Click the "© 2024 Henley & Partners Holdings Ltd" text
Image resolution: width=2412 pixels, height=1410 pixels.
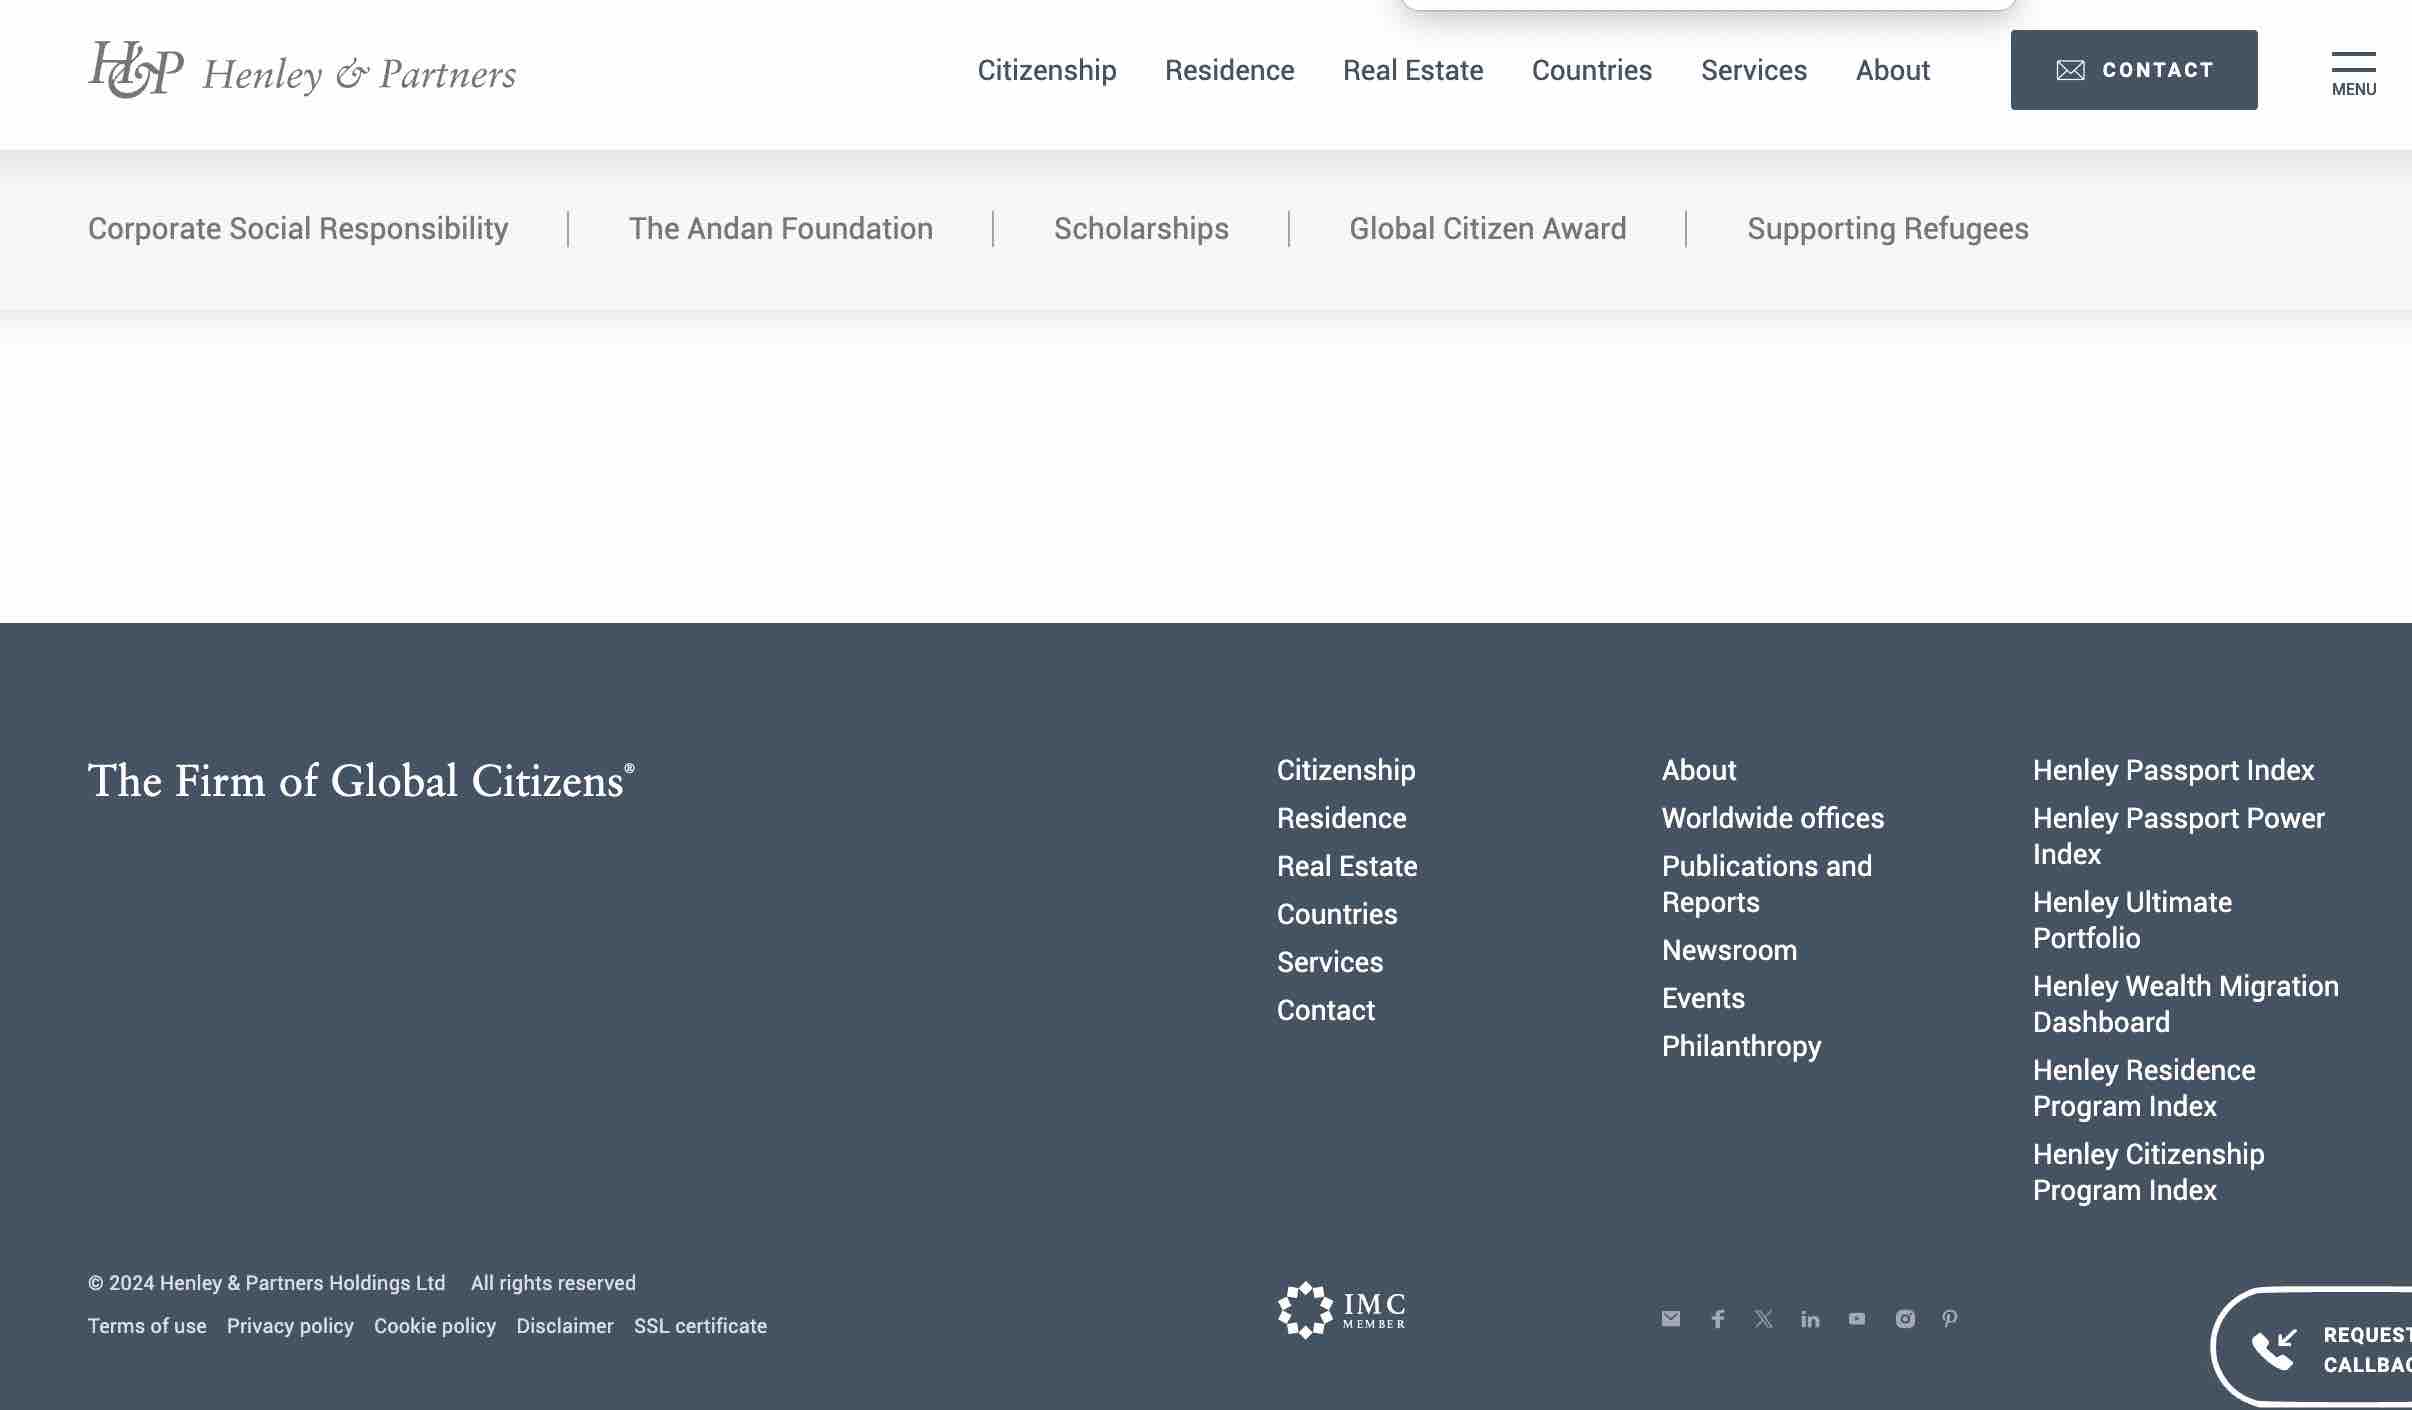(267, 1283)
